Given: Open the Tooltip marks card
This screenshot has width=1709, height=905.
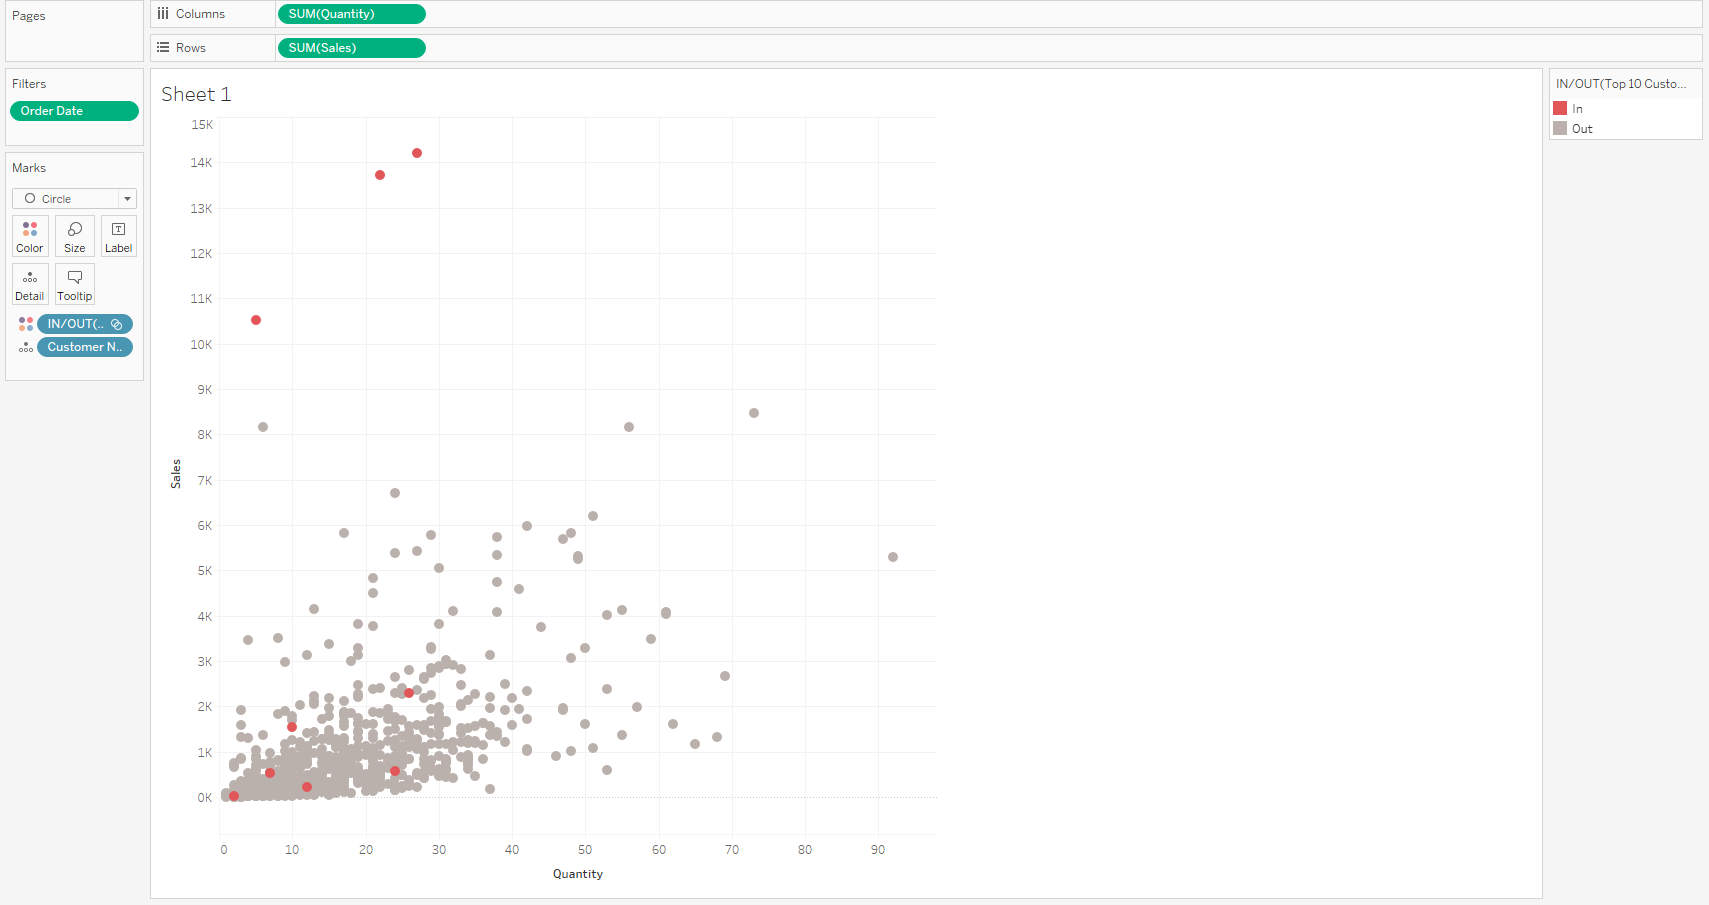Looking at the screenshot, I should coord(75,284).
